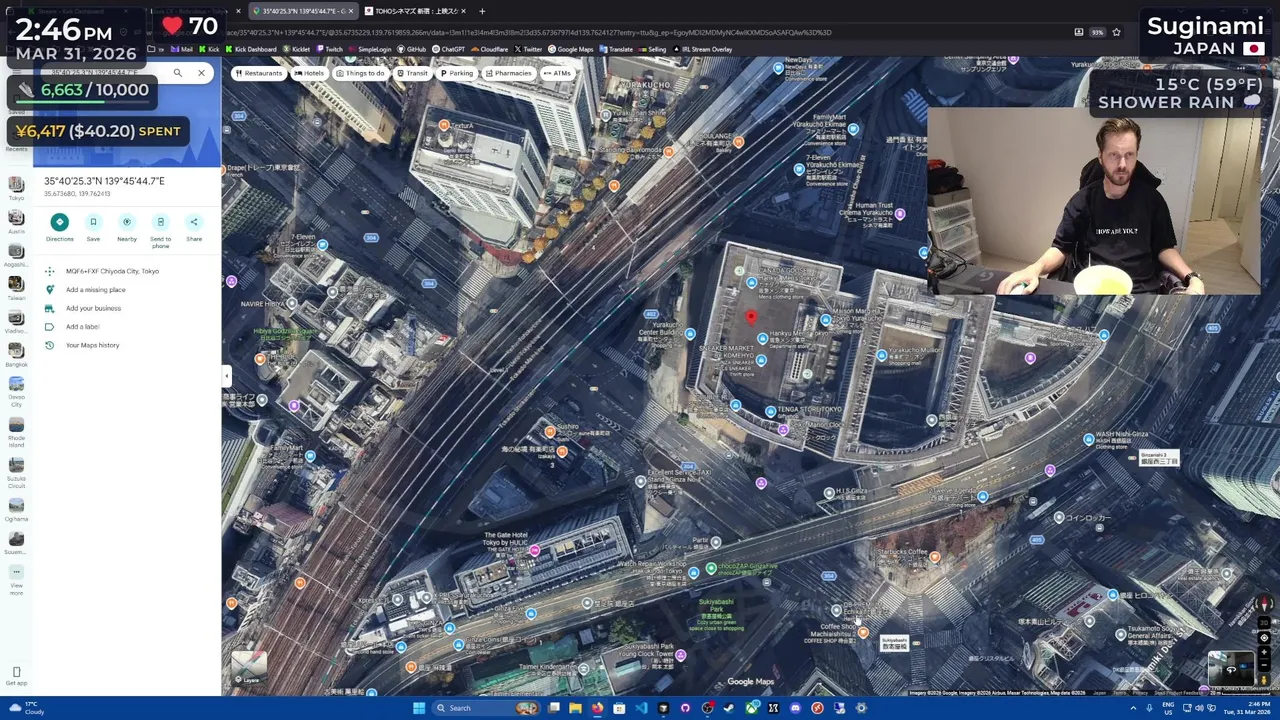Click Add a missing place

pos(95,290)
